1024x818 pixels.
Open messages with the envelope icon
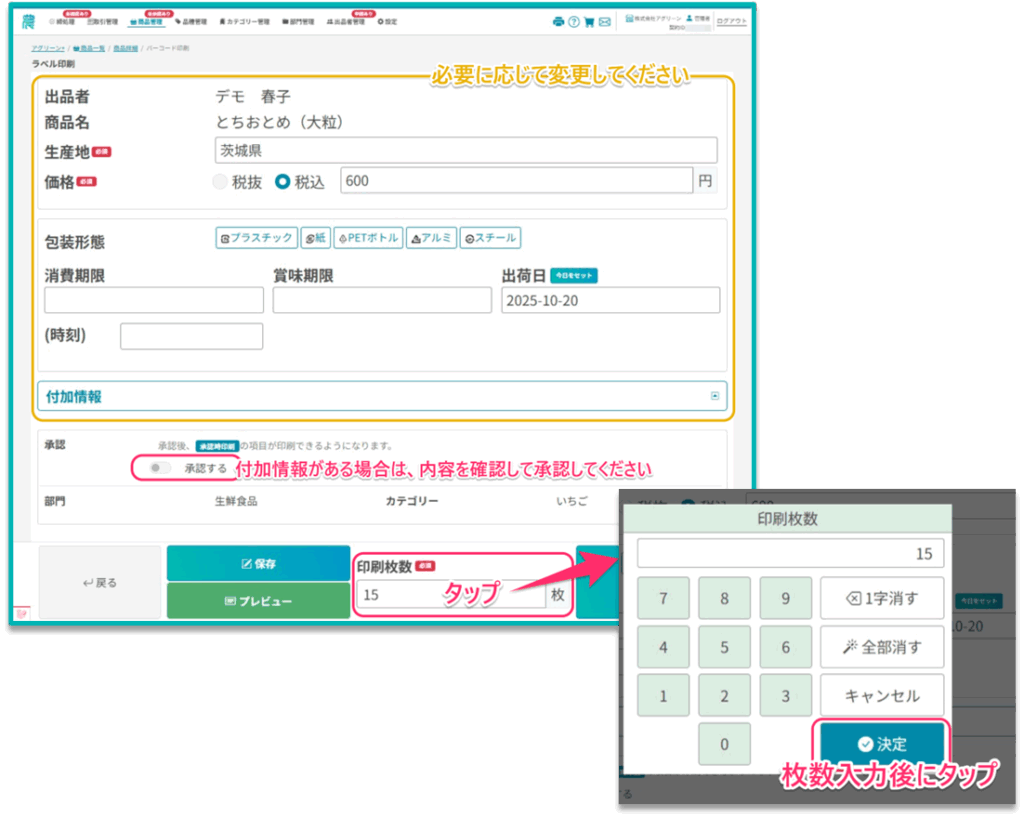[x=605, y=21]
